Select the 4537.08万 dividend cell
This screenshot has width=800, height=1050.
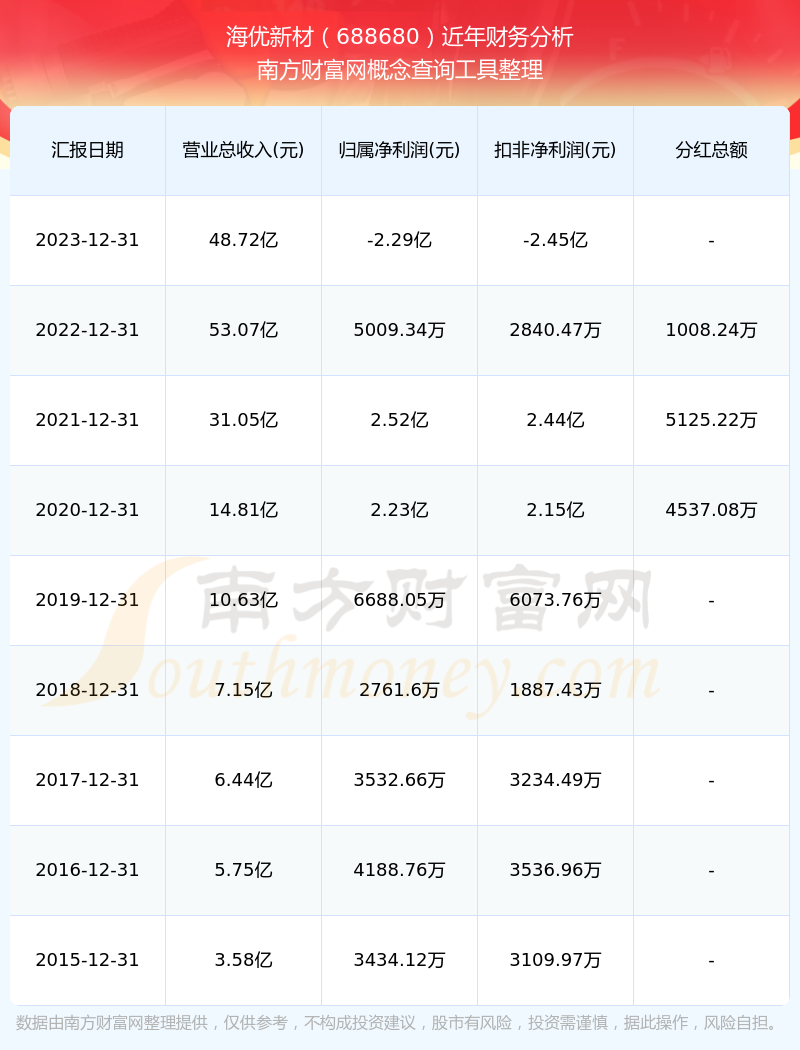point(712,510)
